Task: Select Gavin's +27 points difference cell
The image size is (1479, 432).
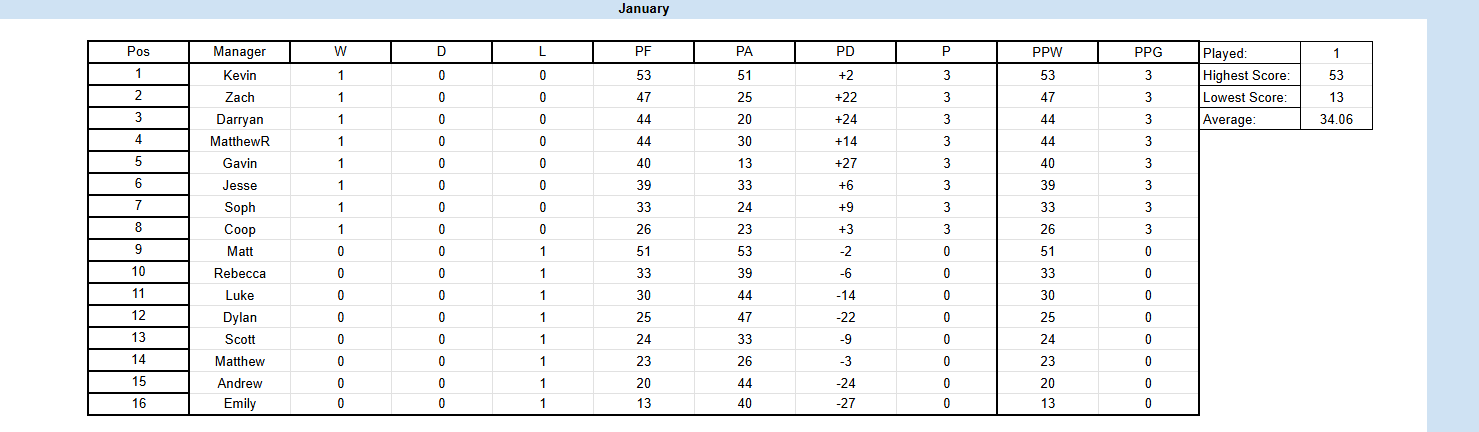Action: click(x=845, y=163)
